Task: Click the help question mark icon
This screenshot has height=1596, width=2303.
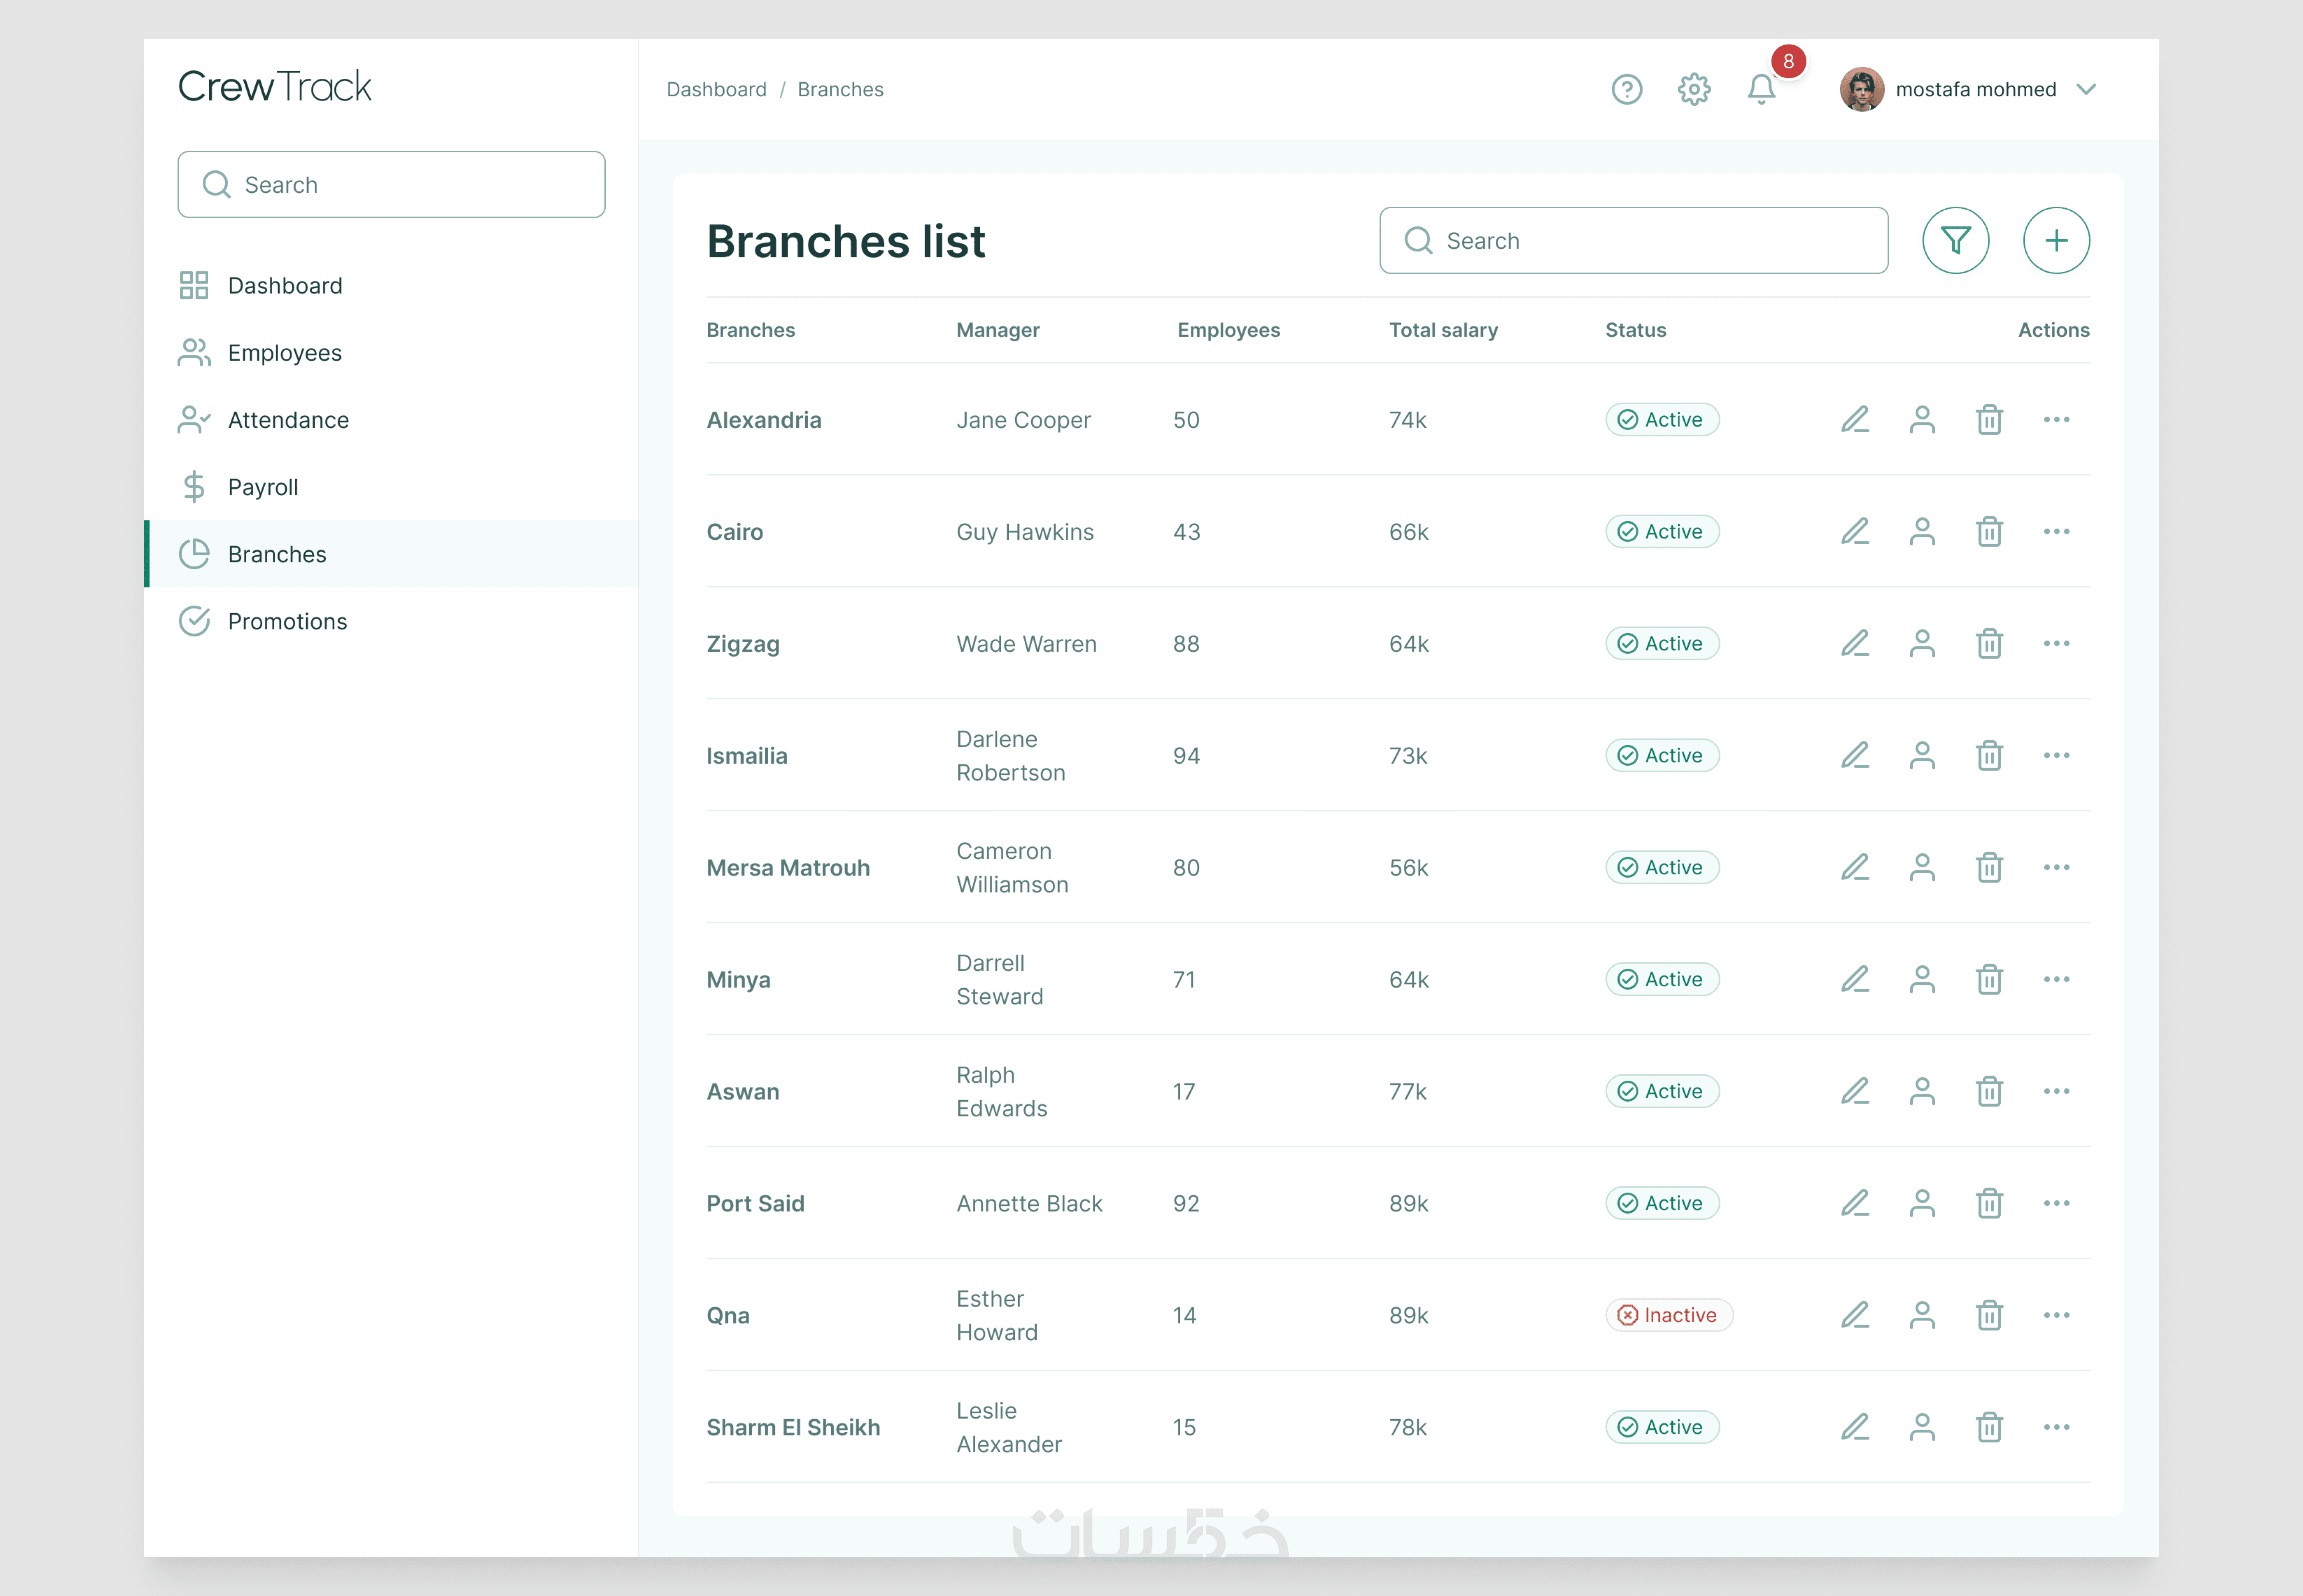Action: click(1627, 90)
